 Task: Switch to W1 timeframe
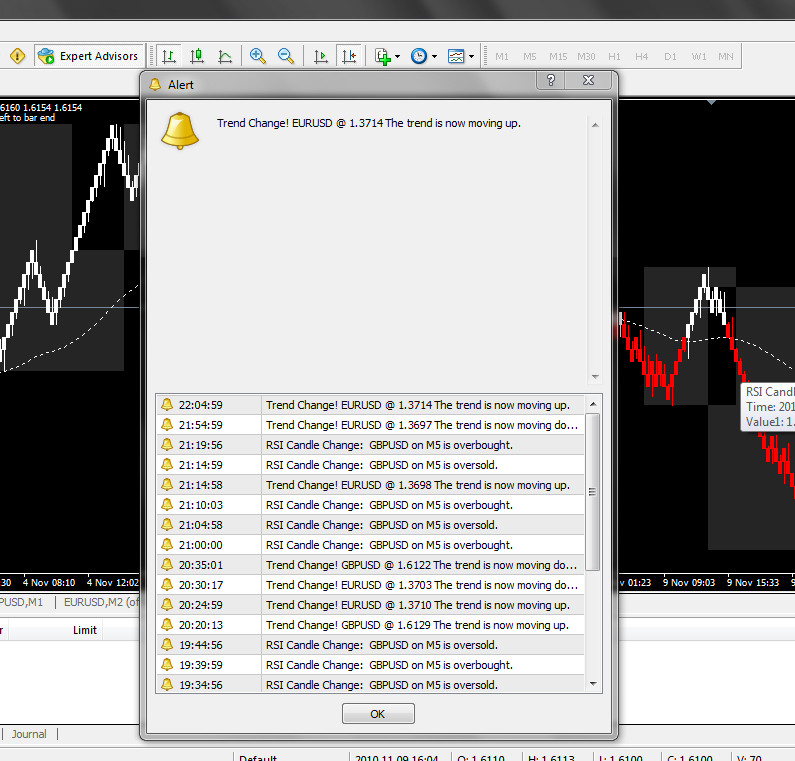(699, 56)
